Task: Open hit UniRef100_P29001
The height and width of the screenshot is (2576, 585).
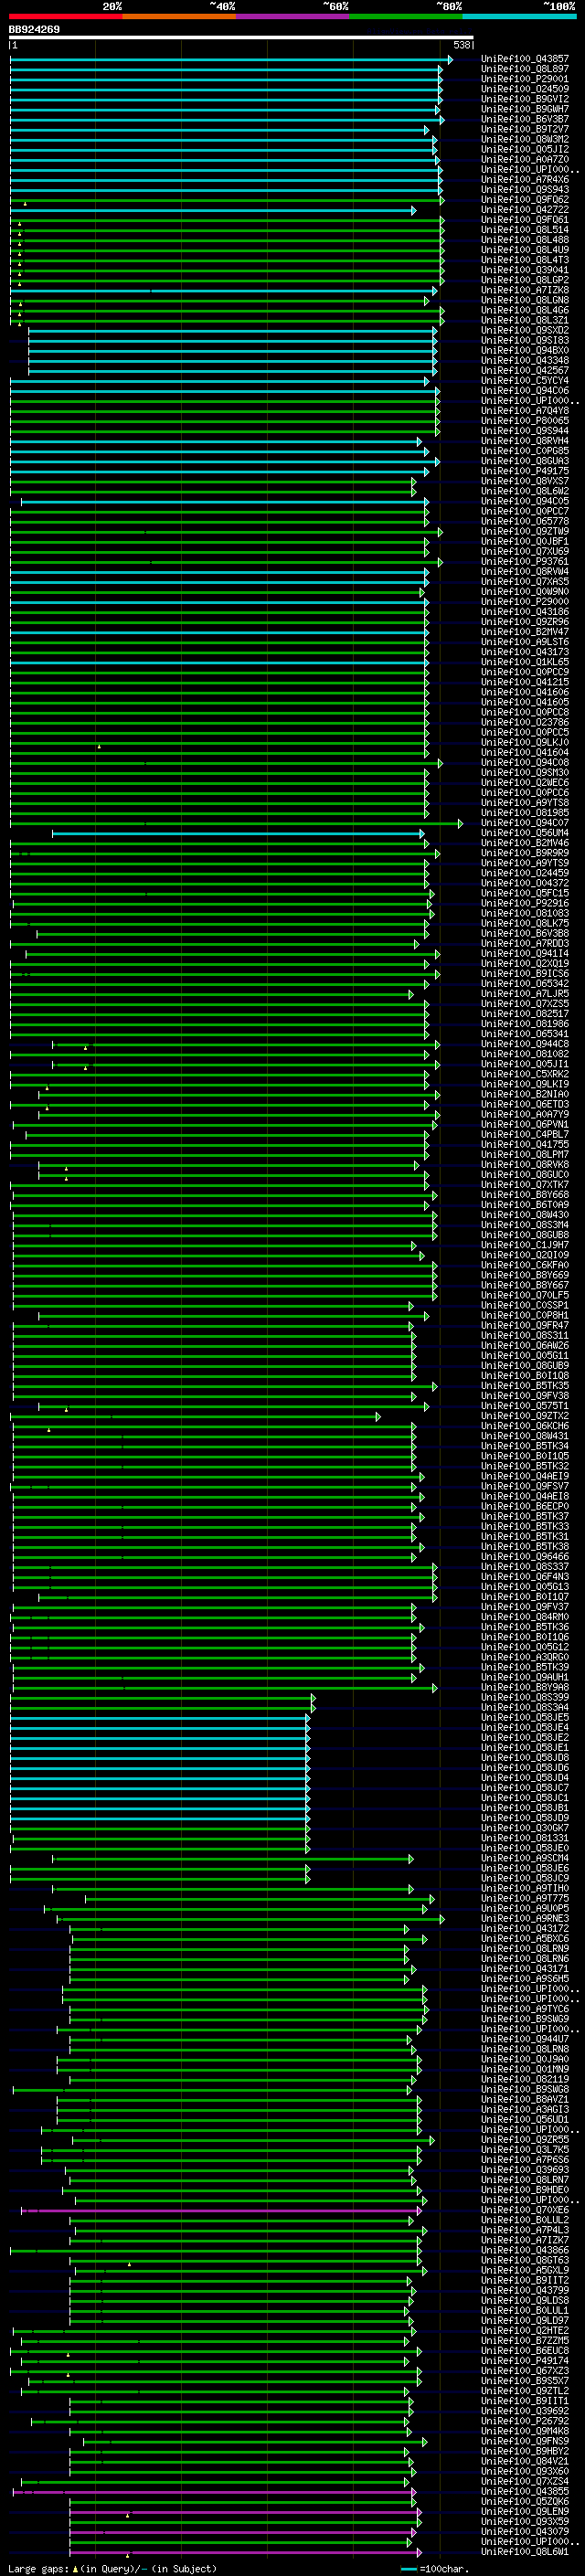Action: pyautogui.click(x=524, y=79)
